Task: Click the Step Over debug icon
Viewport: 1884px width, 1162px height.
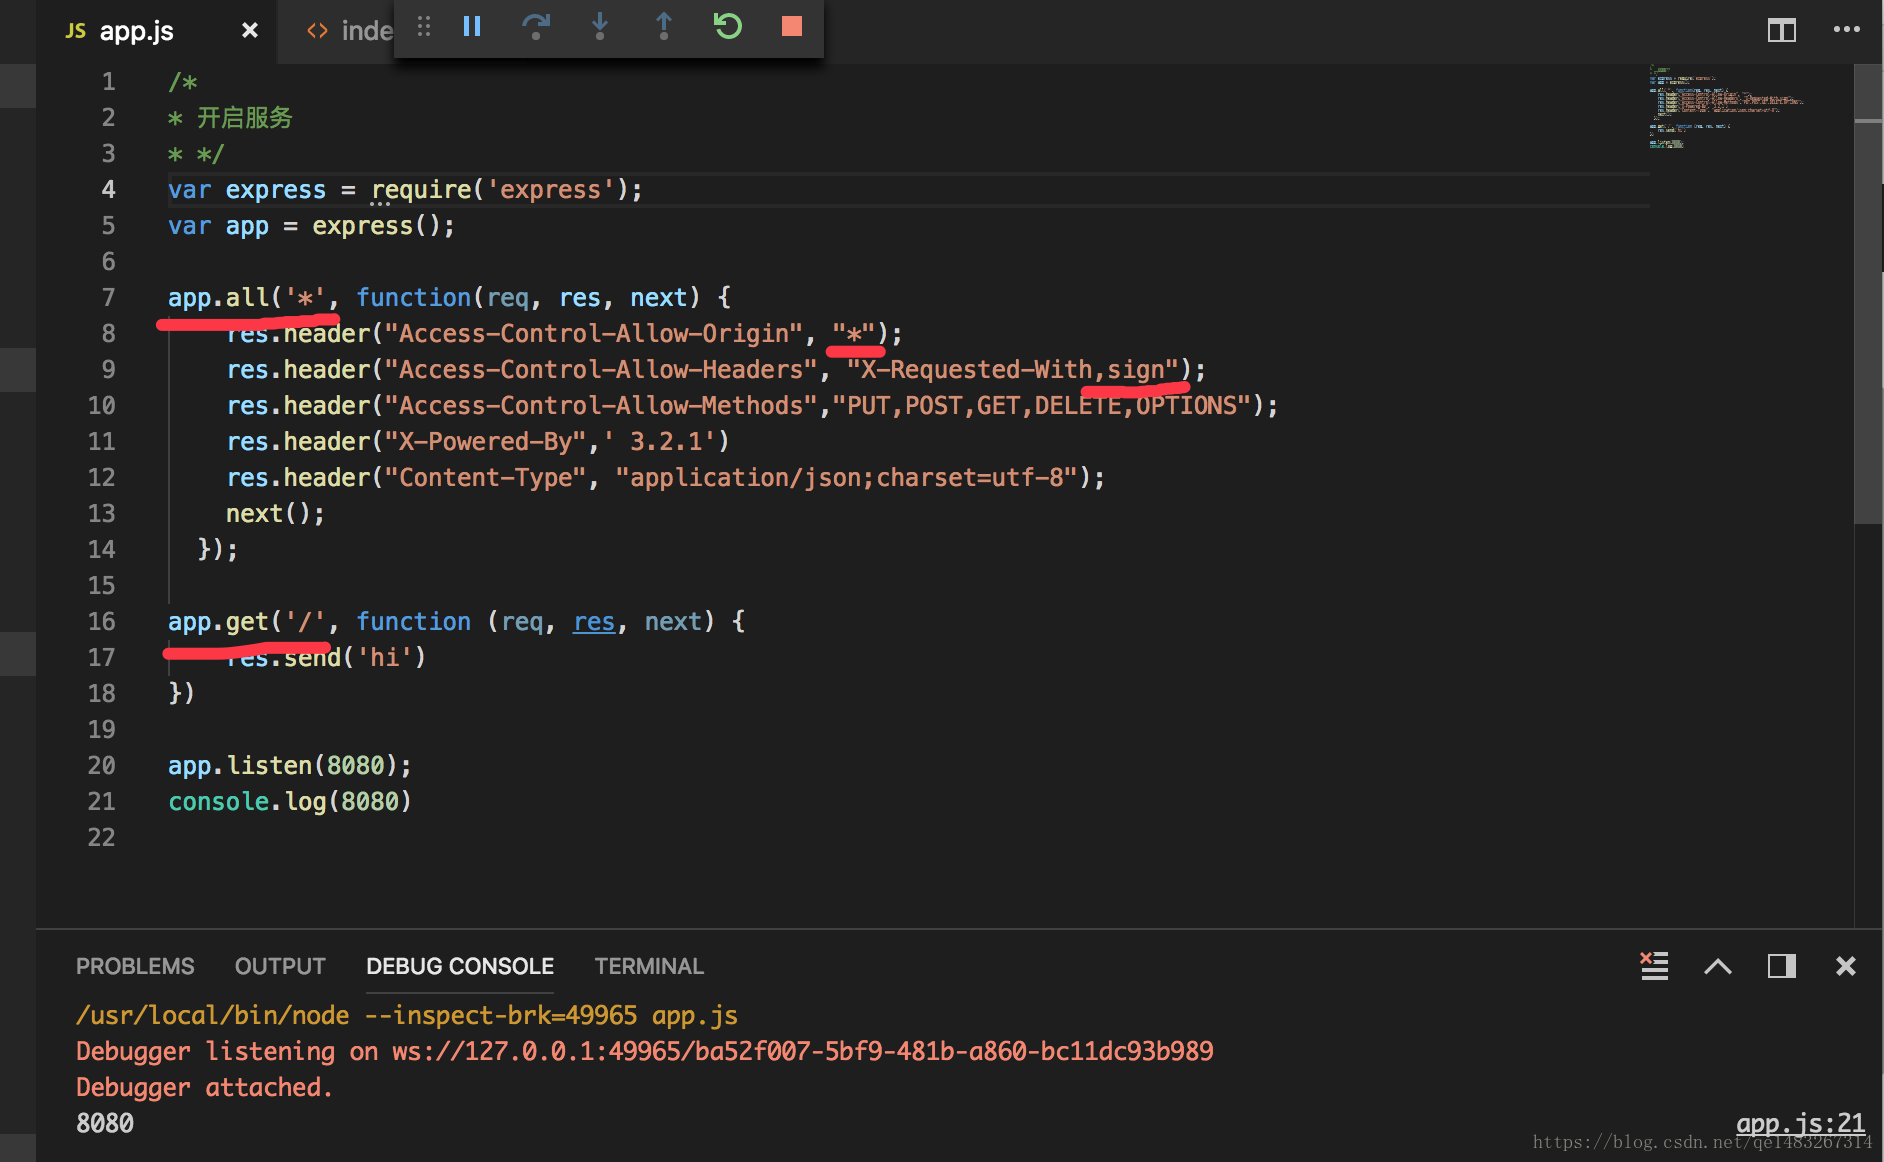Action: 536,27
